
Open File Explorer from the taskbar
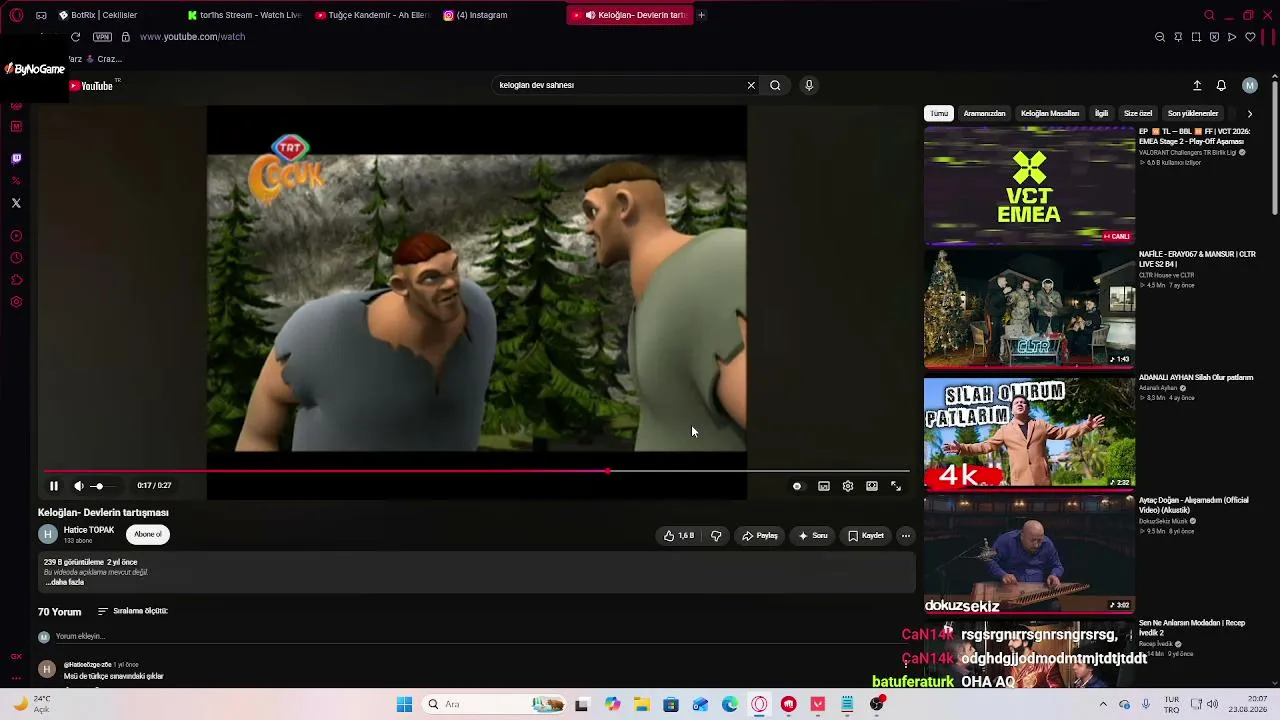coord(642,704)
